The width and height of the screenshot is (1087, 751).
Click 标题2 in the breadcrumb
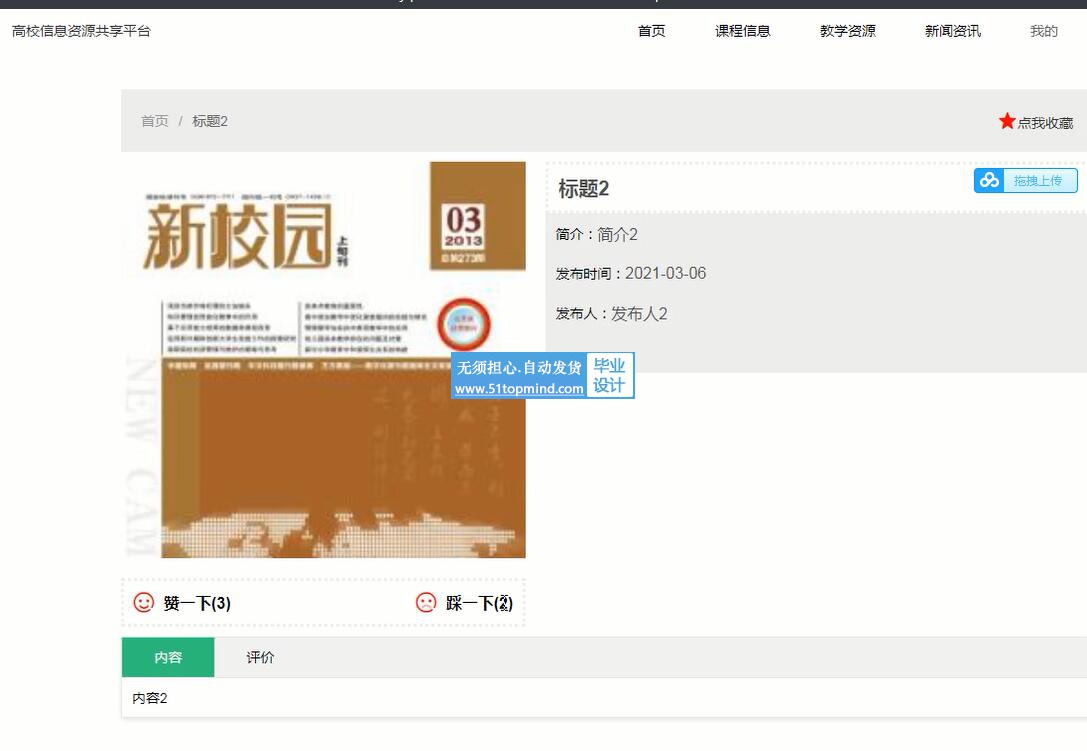210,121
